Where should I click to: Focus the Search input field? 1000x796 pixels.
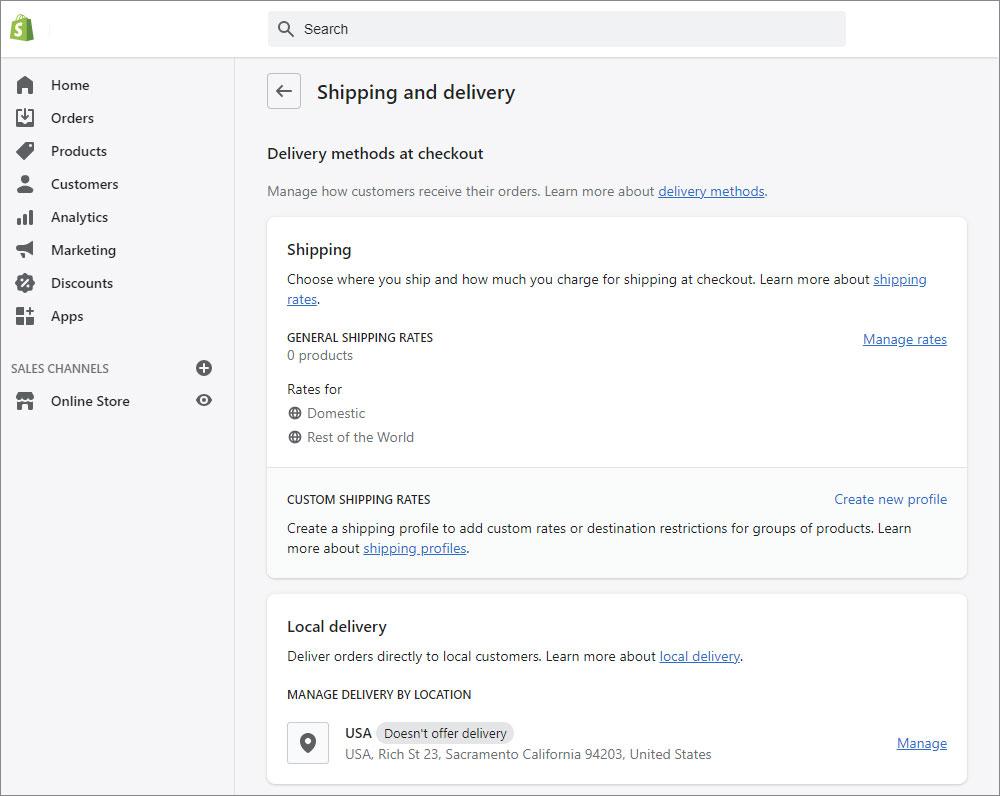557,29
